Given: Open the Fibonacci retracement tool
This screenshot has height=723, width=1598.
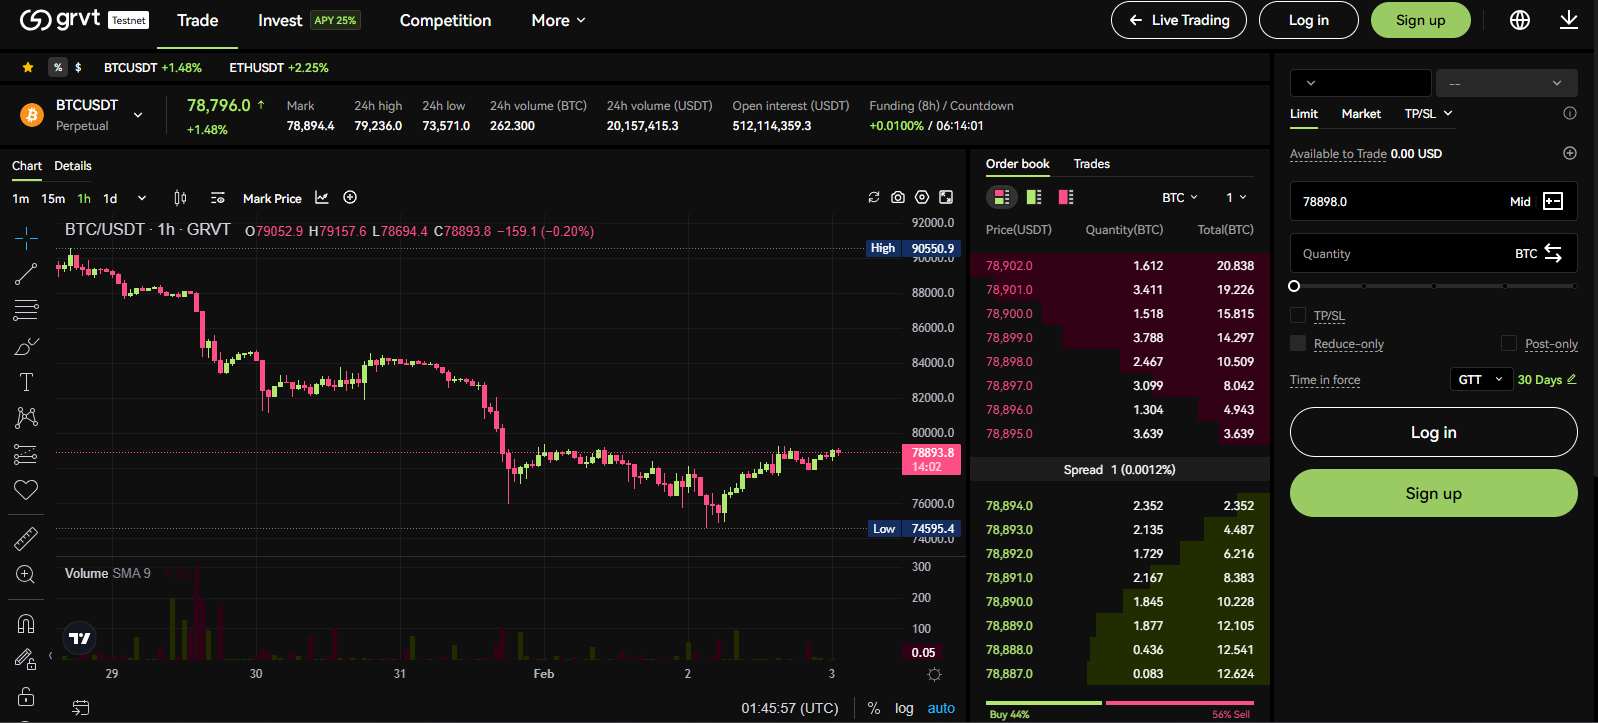Looking at the screenshot, I should tap(26, 310).
